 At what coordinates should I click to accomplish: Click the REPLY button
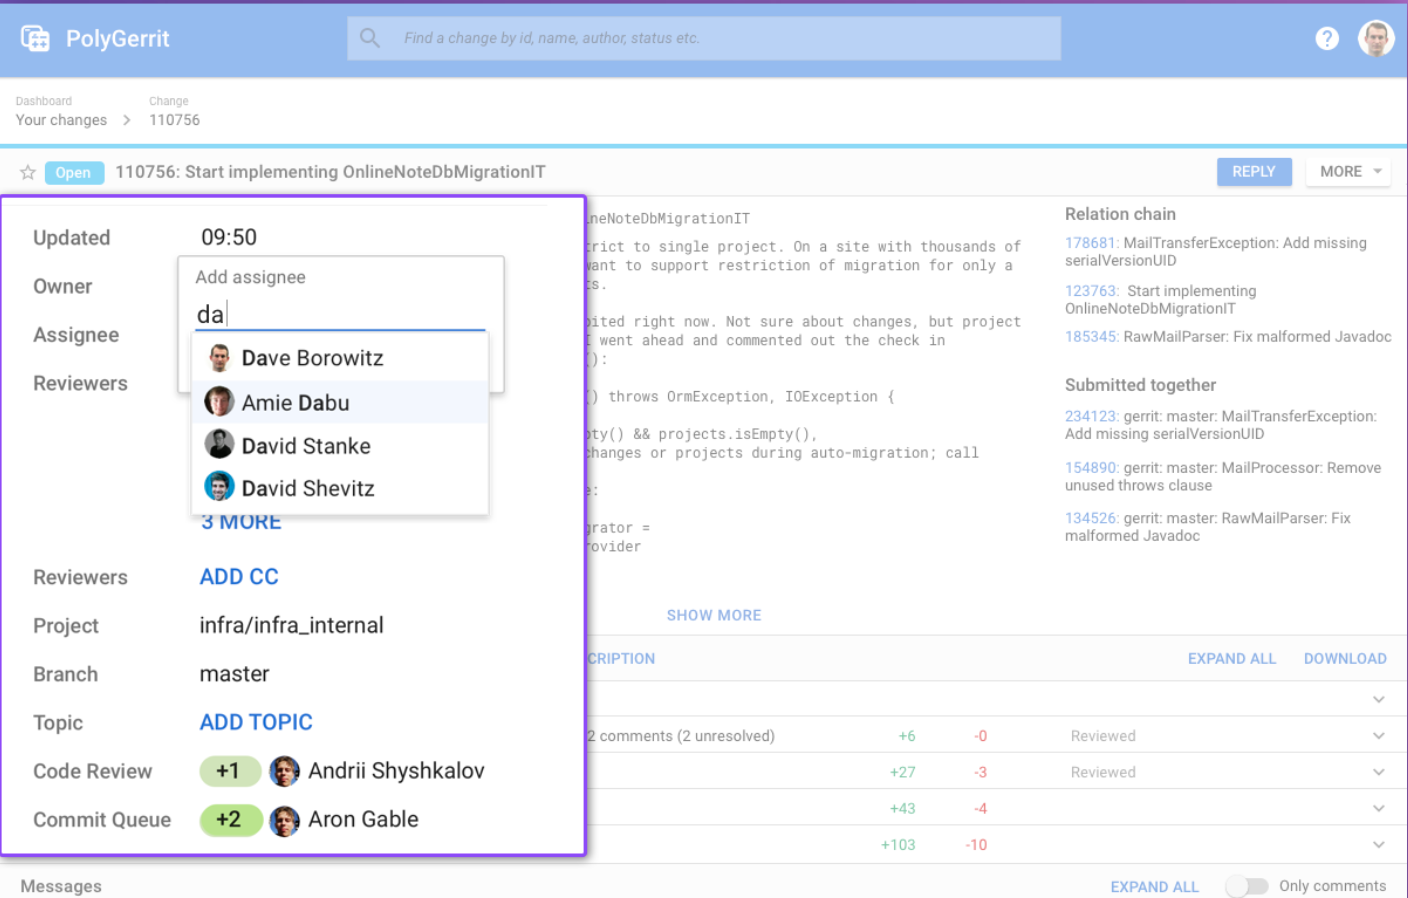click(1253, 172)
